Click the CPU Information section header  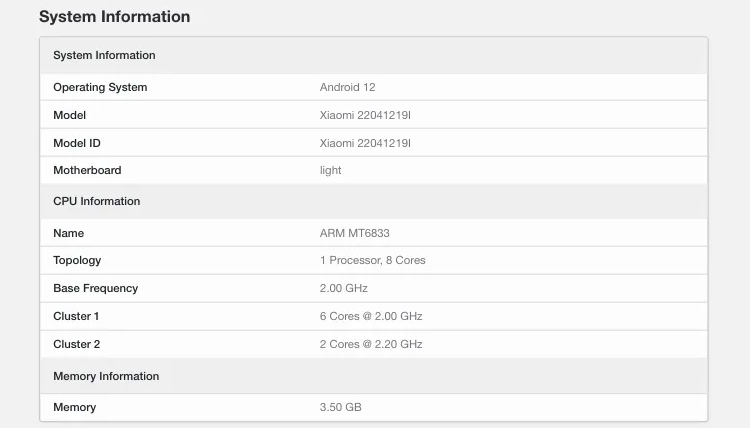[x=96, y=201]
